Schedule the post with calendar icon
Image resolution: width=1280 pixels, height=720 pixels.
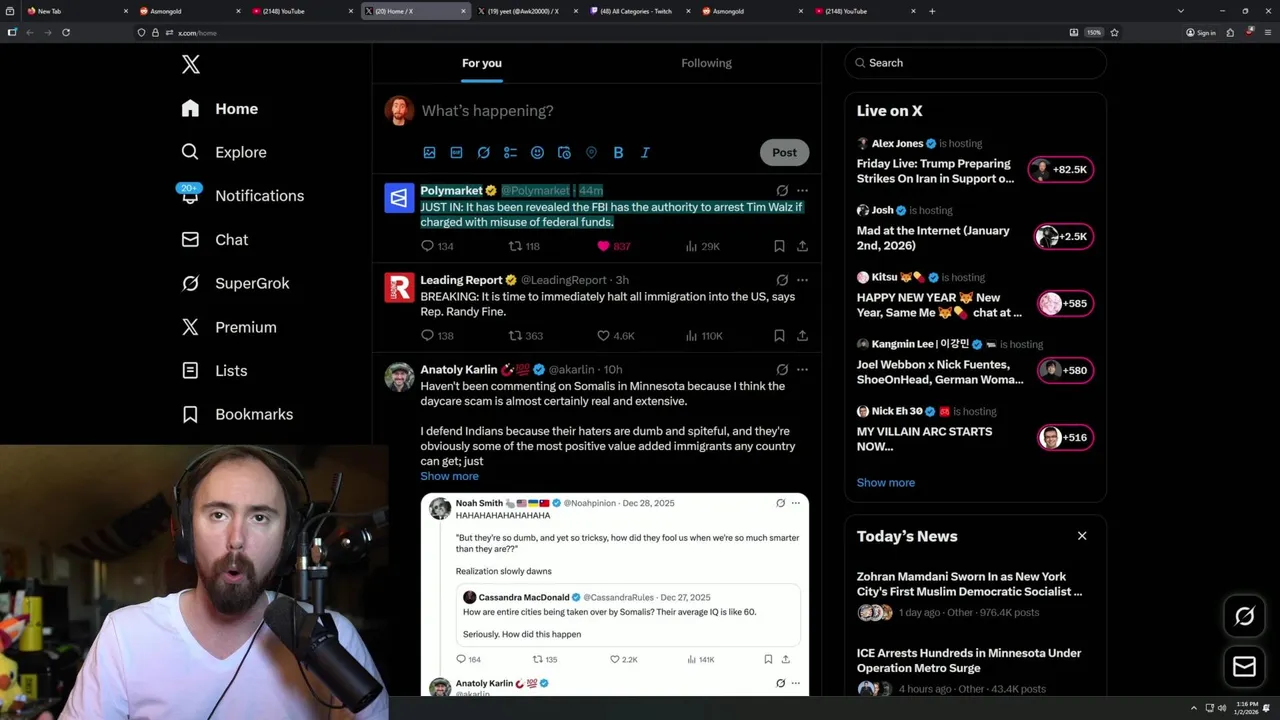[x=564, y=153]
